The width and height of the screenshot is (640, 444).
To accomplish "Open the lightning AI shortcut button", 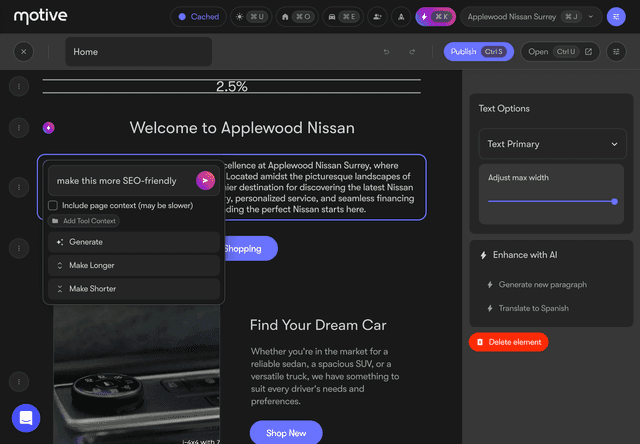I will [x=436, y=17].
